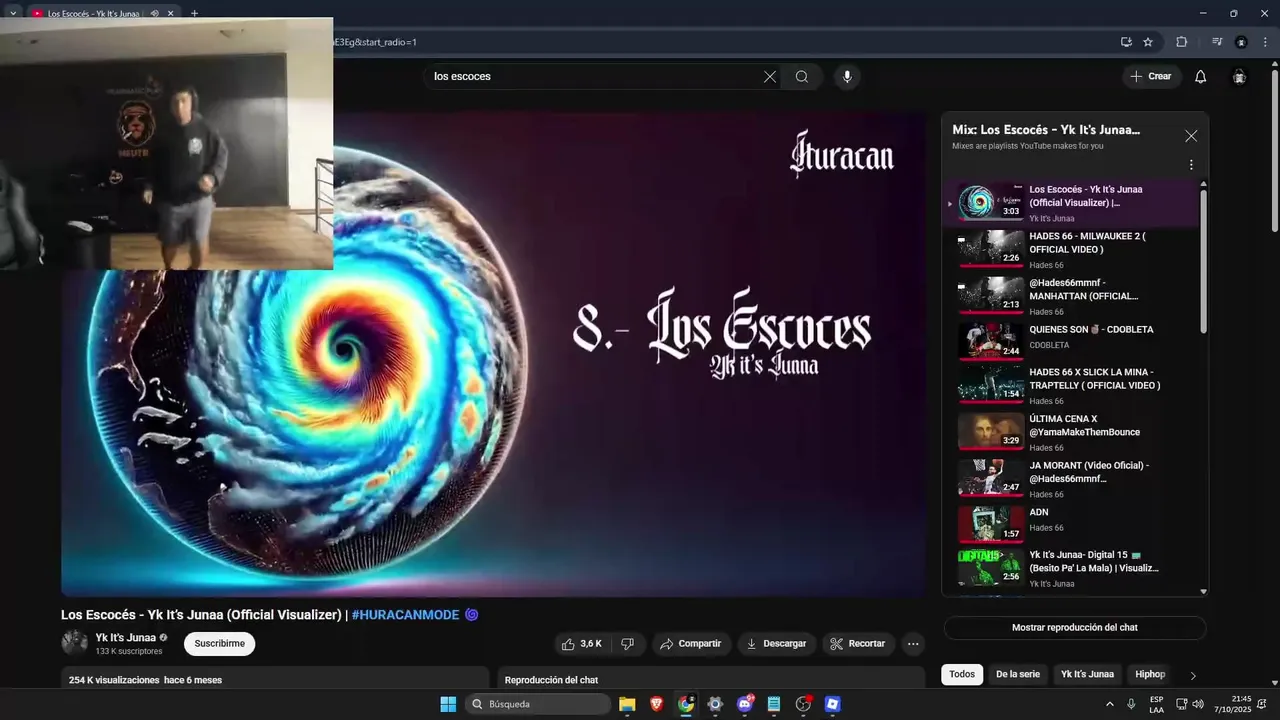1280x720 pixels.
Task: Open YouTube notifications bell
Action: tap(1201, 77)
